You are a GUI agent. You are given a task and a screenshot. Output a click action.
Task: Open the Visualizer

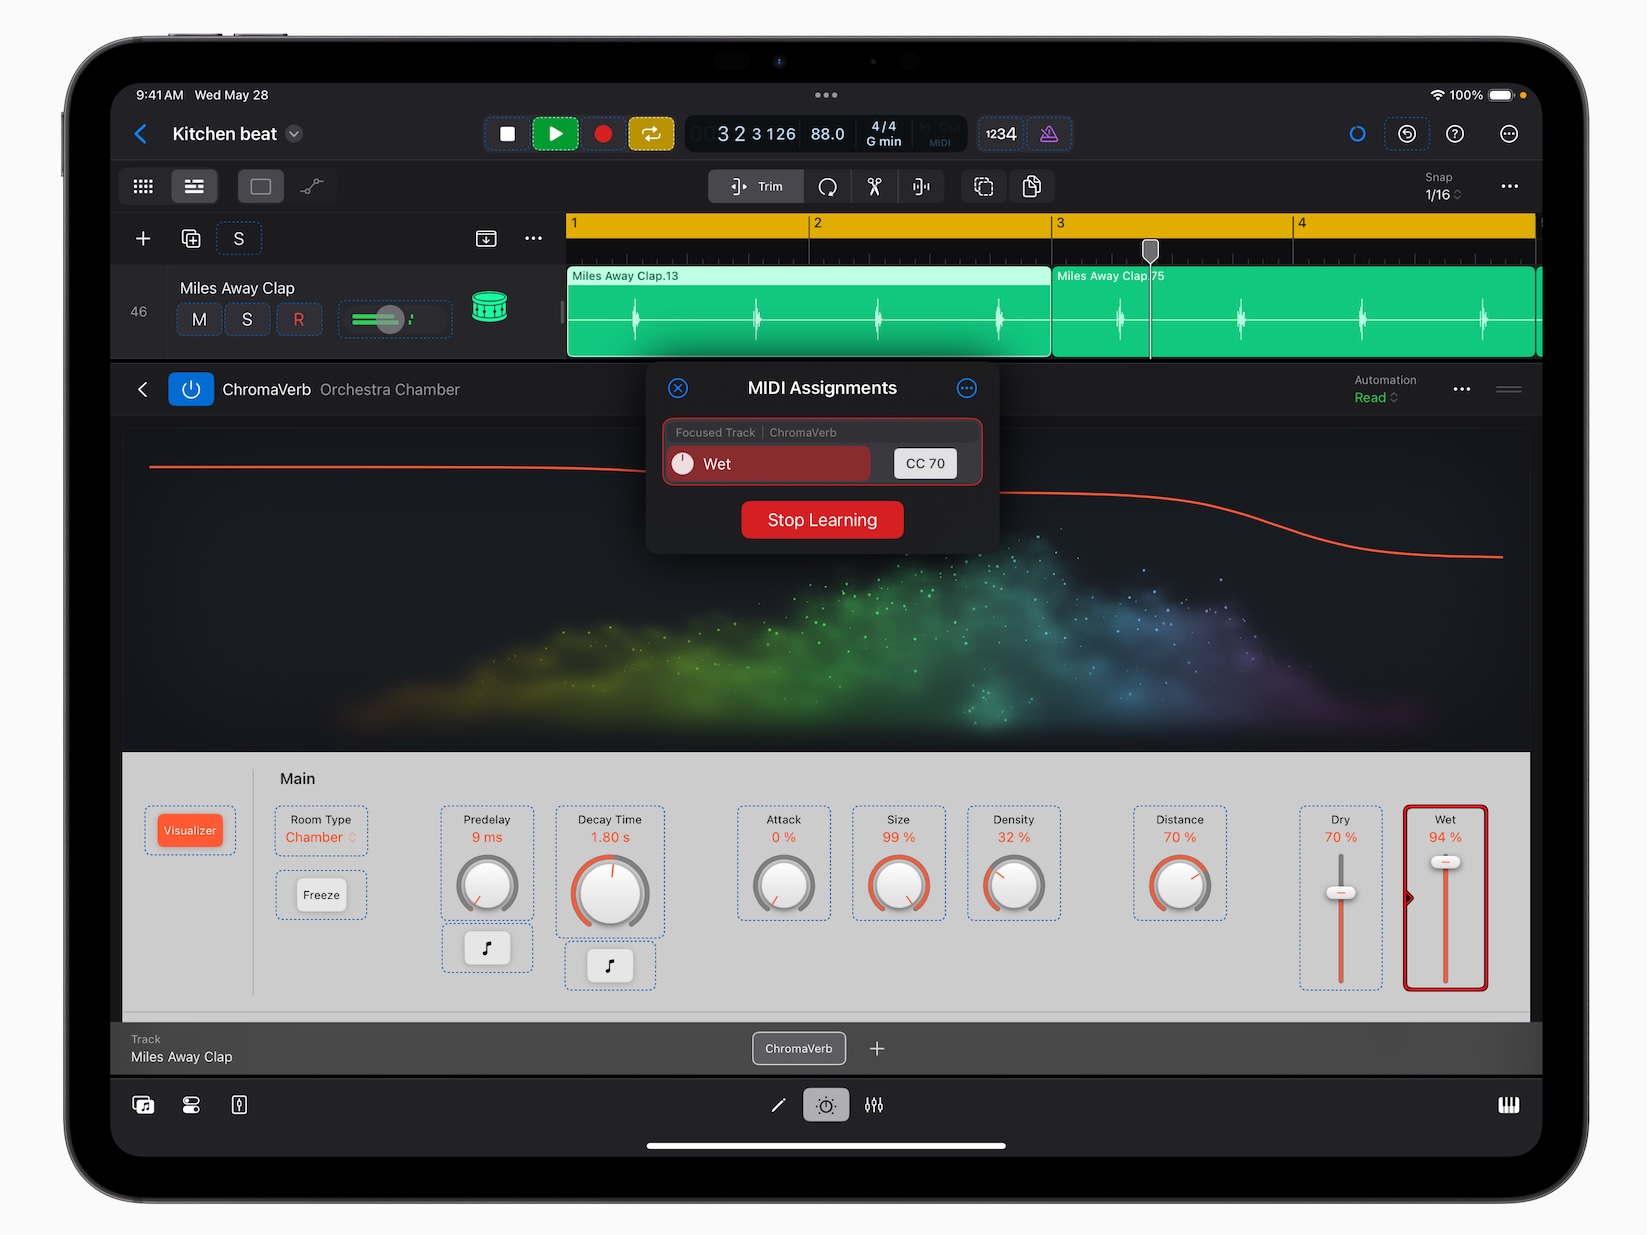pyautogui.click(x=190, y=830)
